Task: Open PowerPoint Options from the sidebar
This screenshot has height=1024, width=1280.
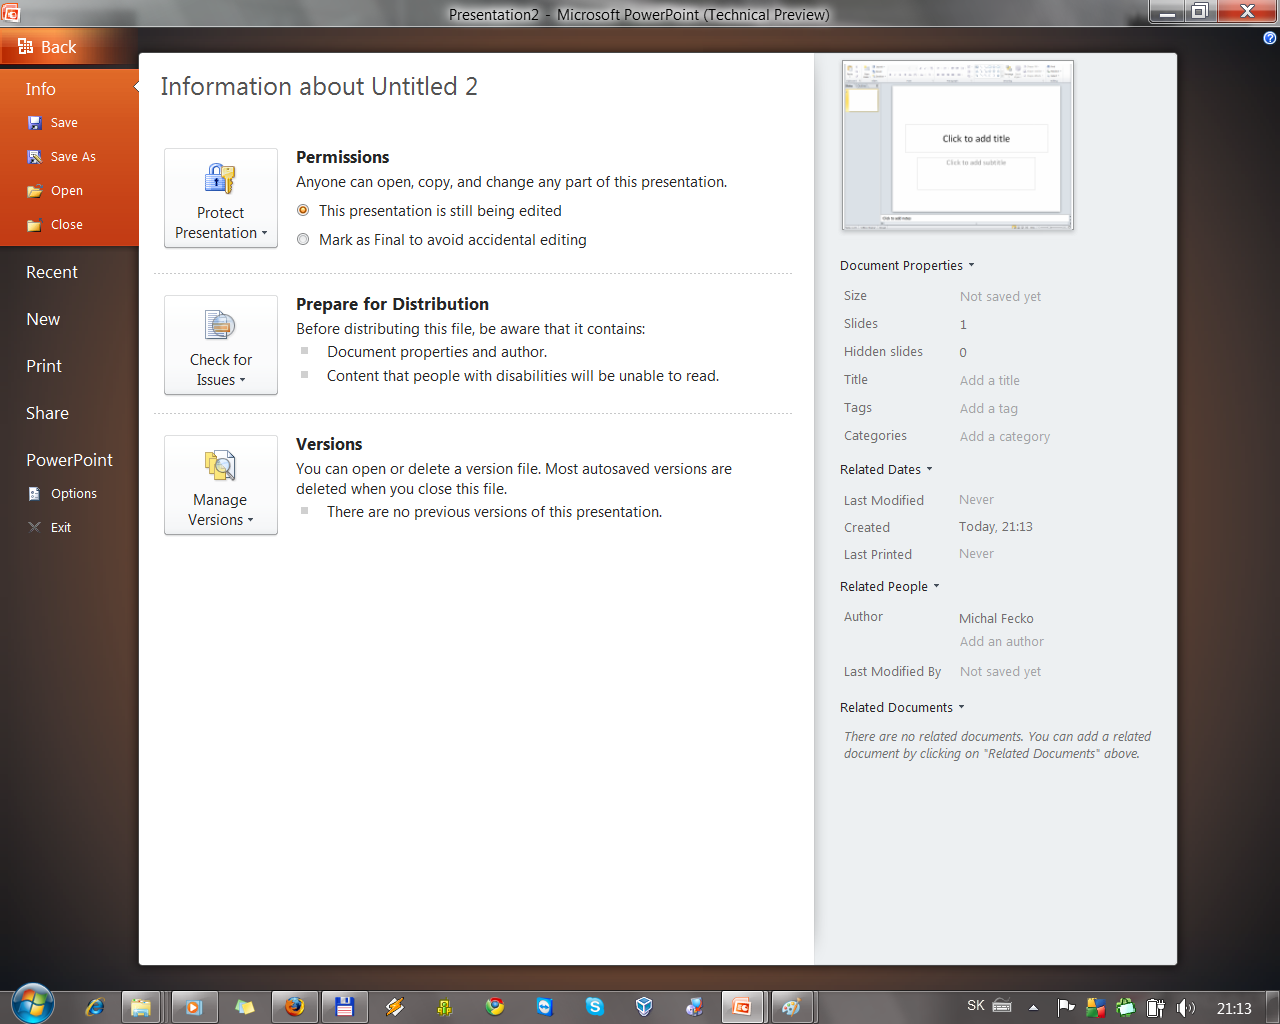Action: 73,494
